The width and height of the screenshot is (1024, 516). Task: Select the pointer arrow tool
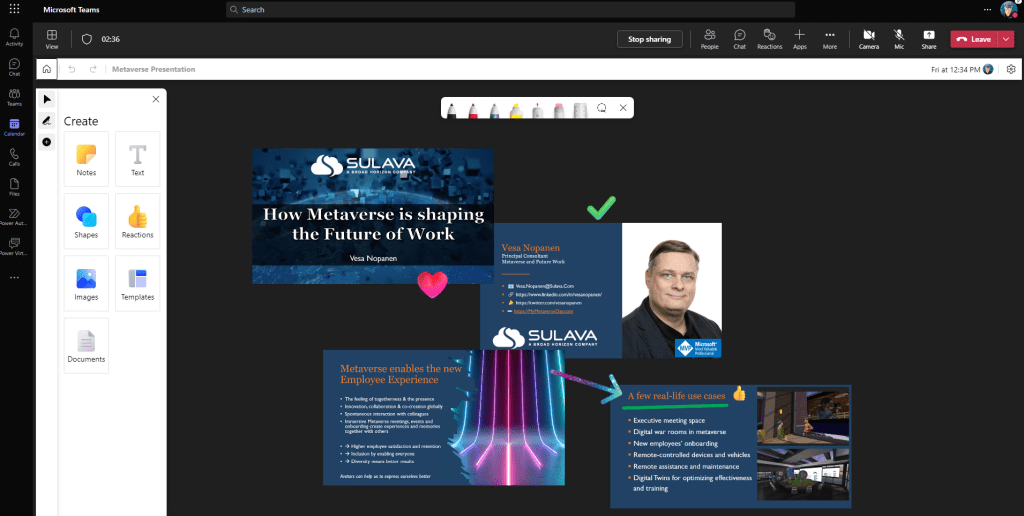coord(47,99)
